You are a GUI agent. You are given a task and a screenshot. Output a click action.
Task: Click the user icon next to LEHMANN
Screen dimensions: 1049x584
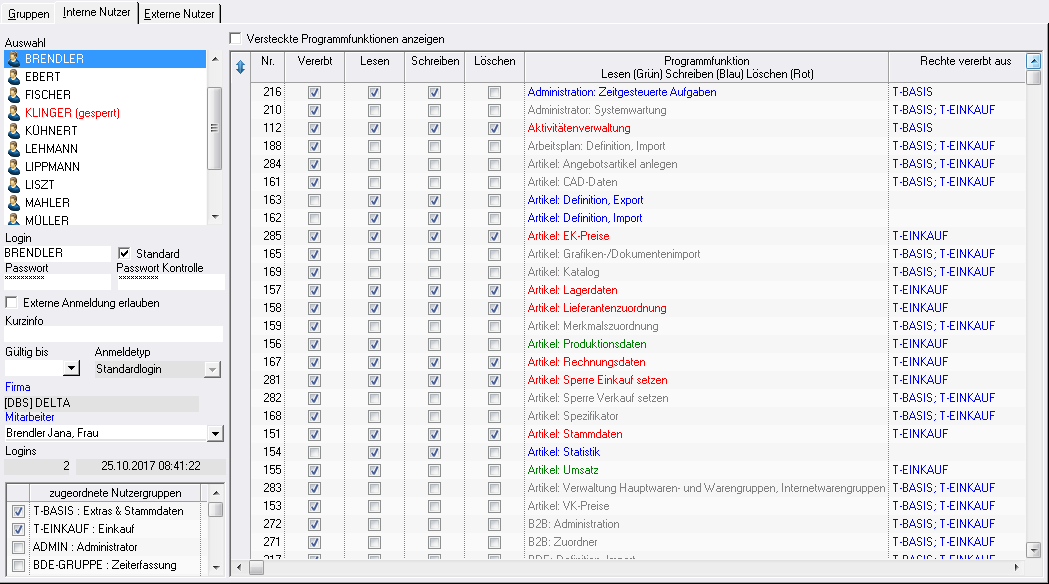pyautogui.click(x=14, y=149)
